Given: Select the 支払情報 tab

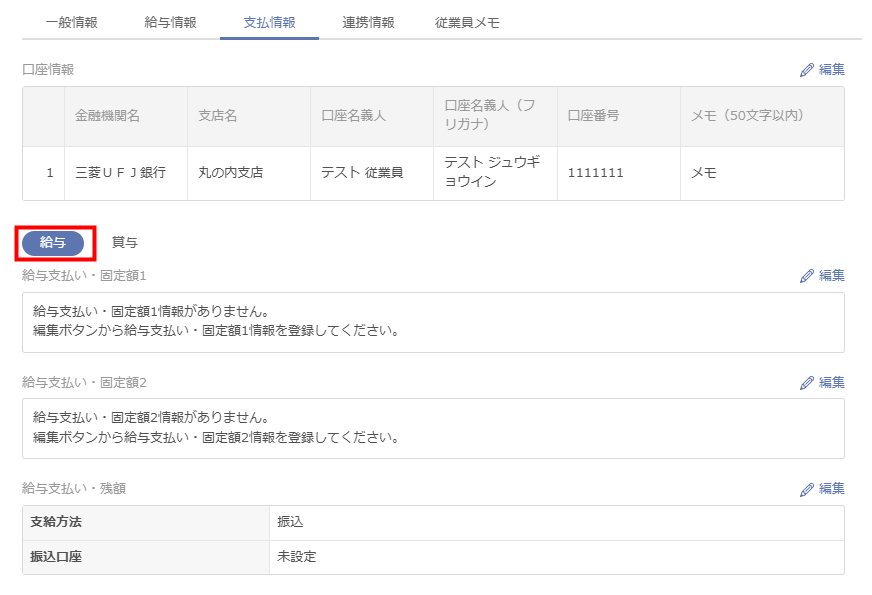Looking at the screenshot, I should click(269, 22).
